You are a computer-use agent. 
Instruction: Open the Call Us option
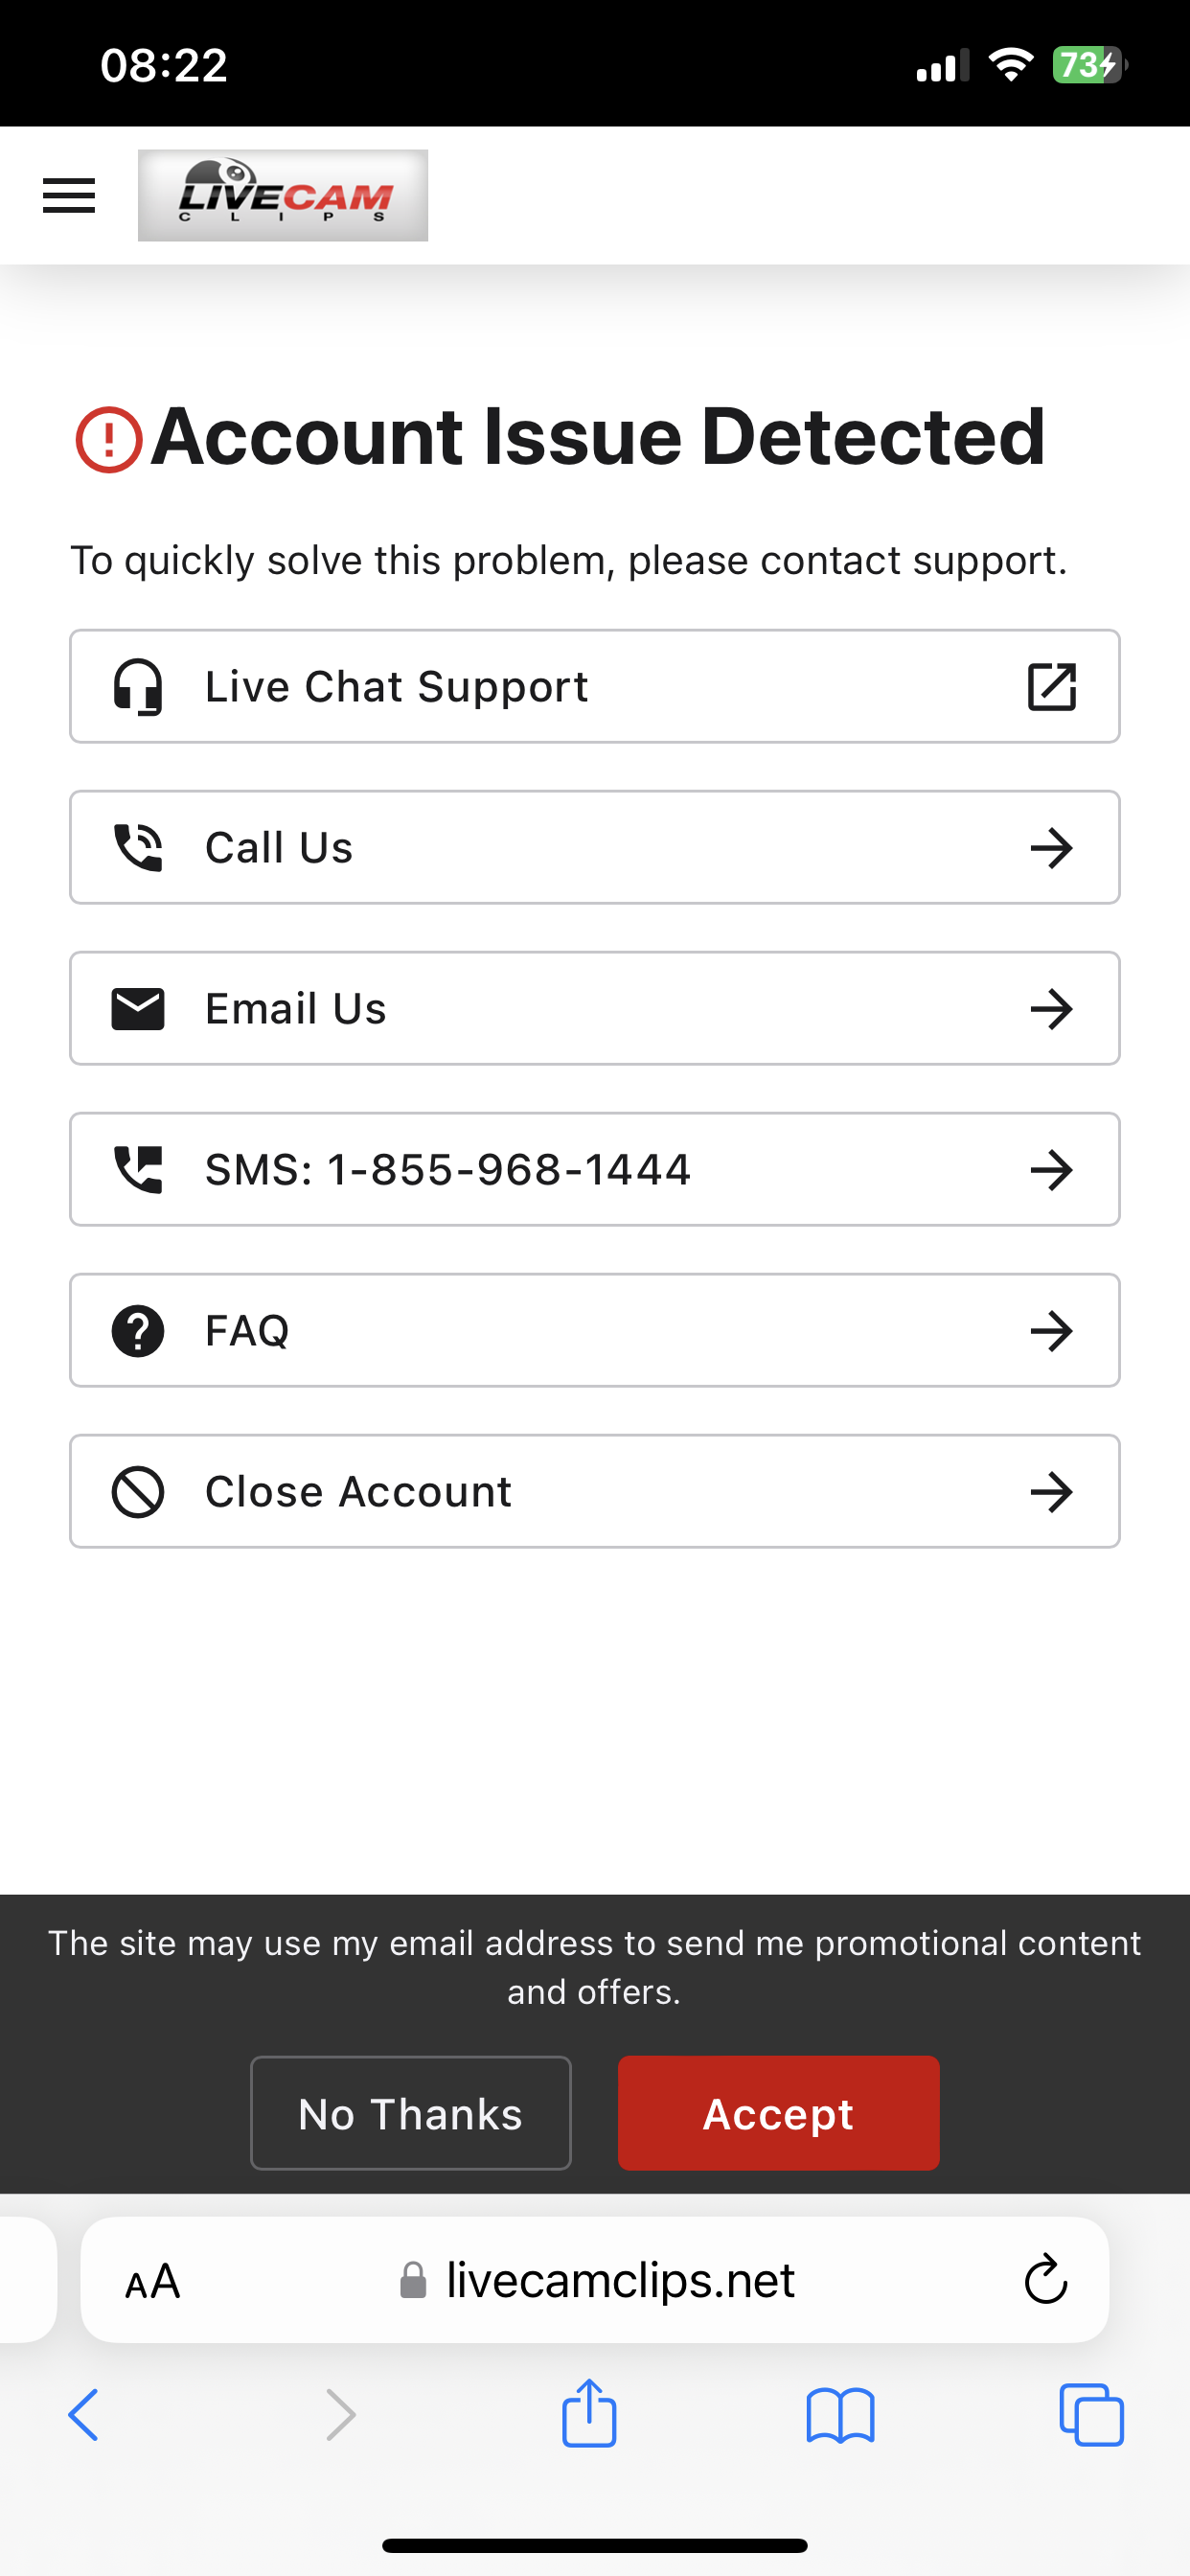coord(594,848)
